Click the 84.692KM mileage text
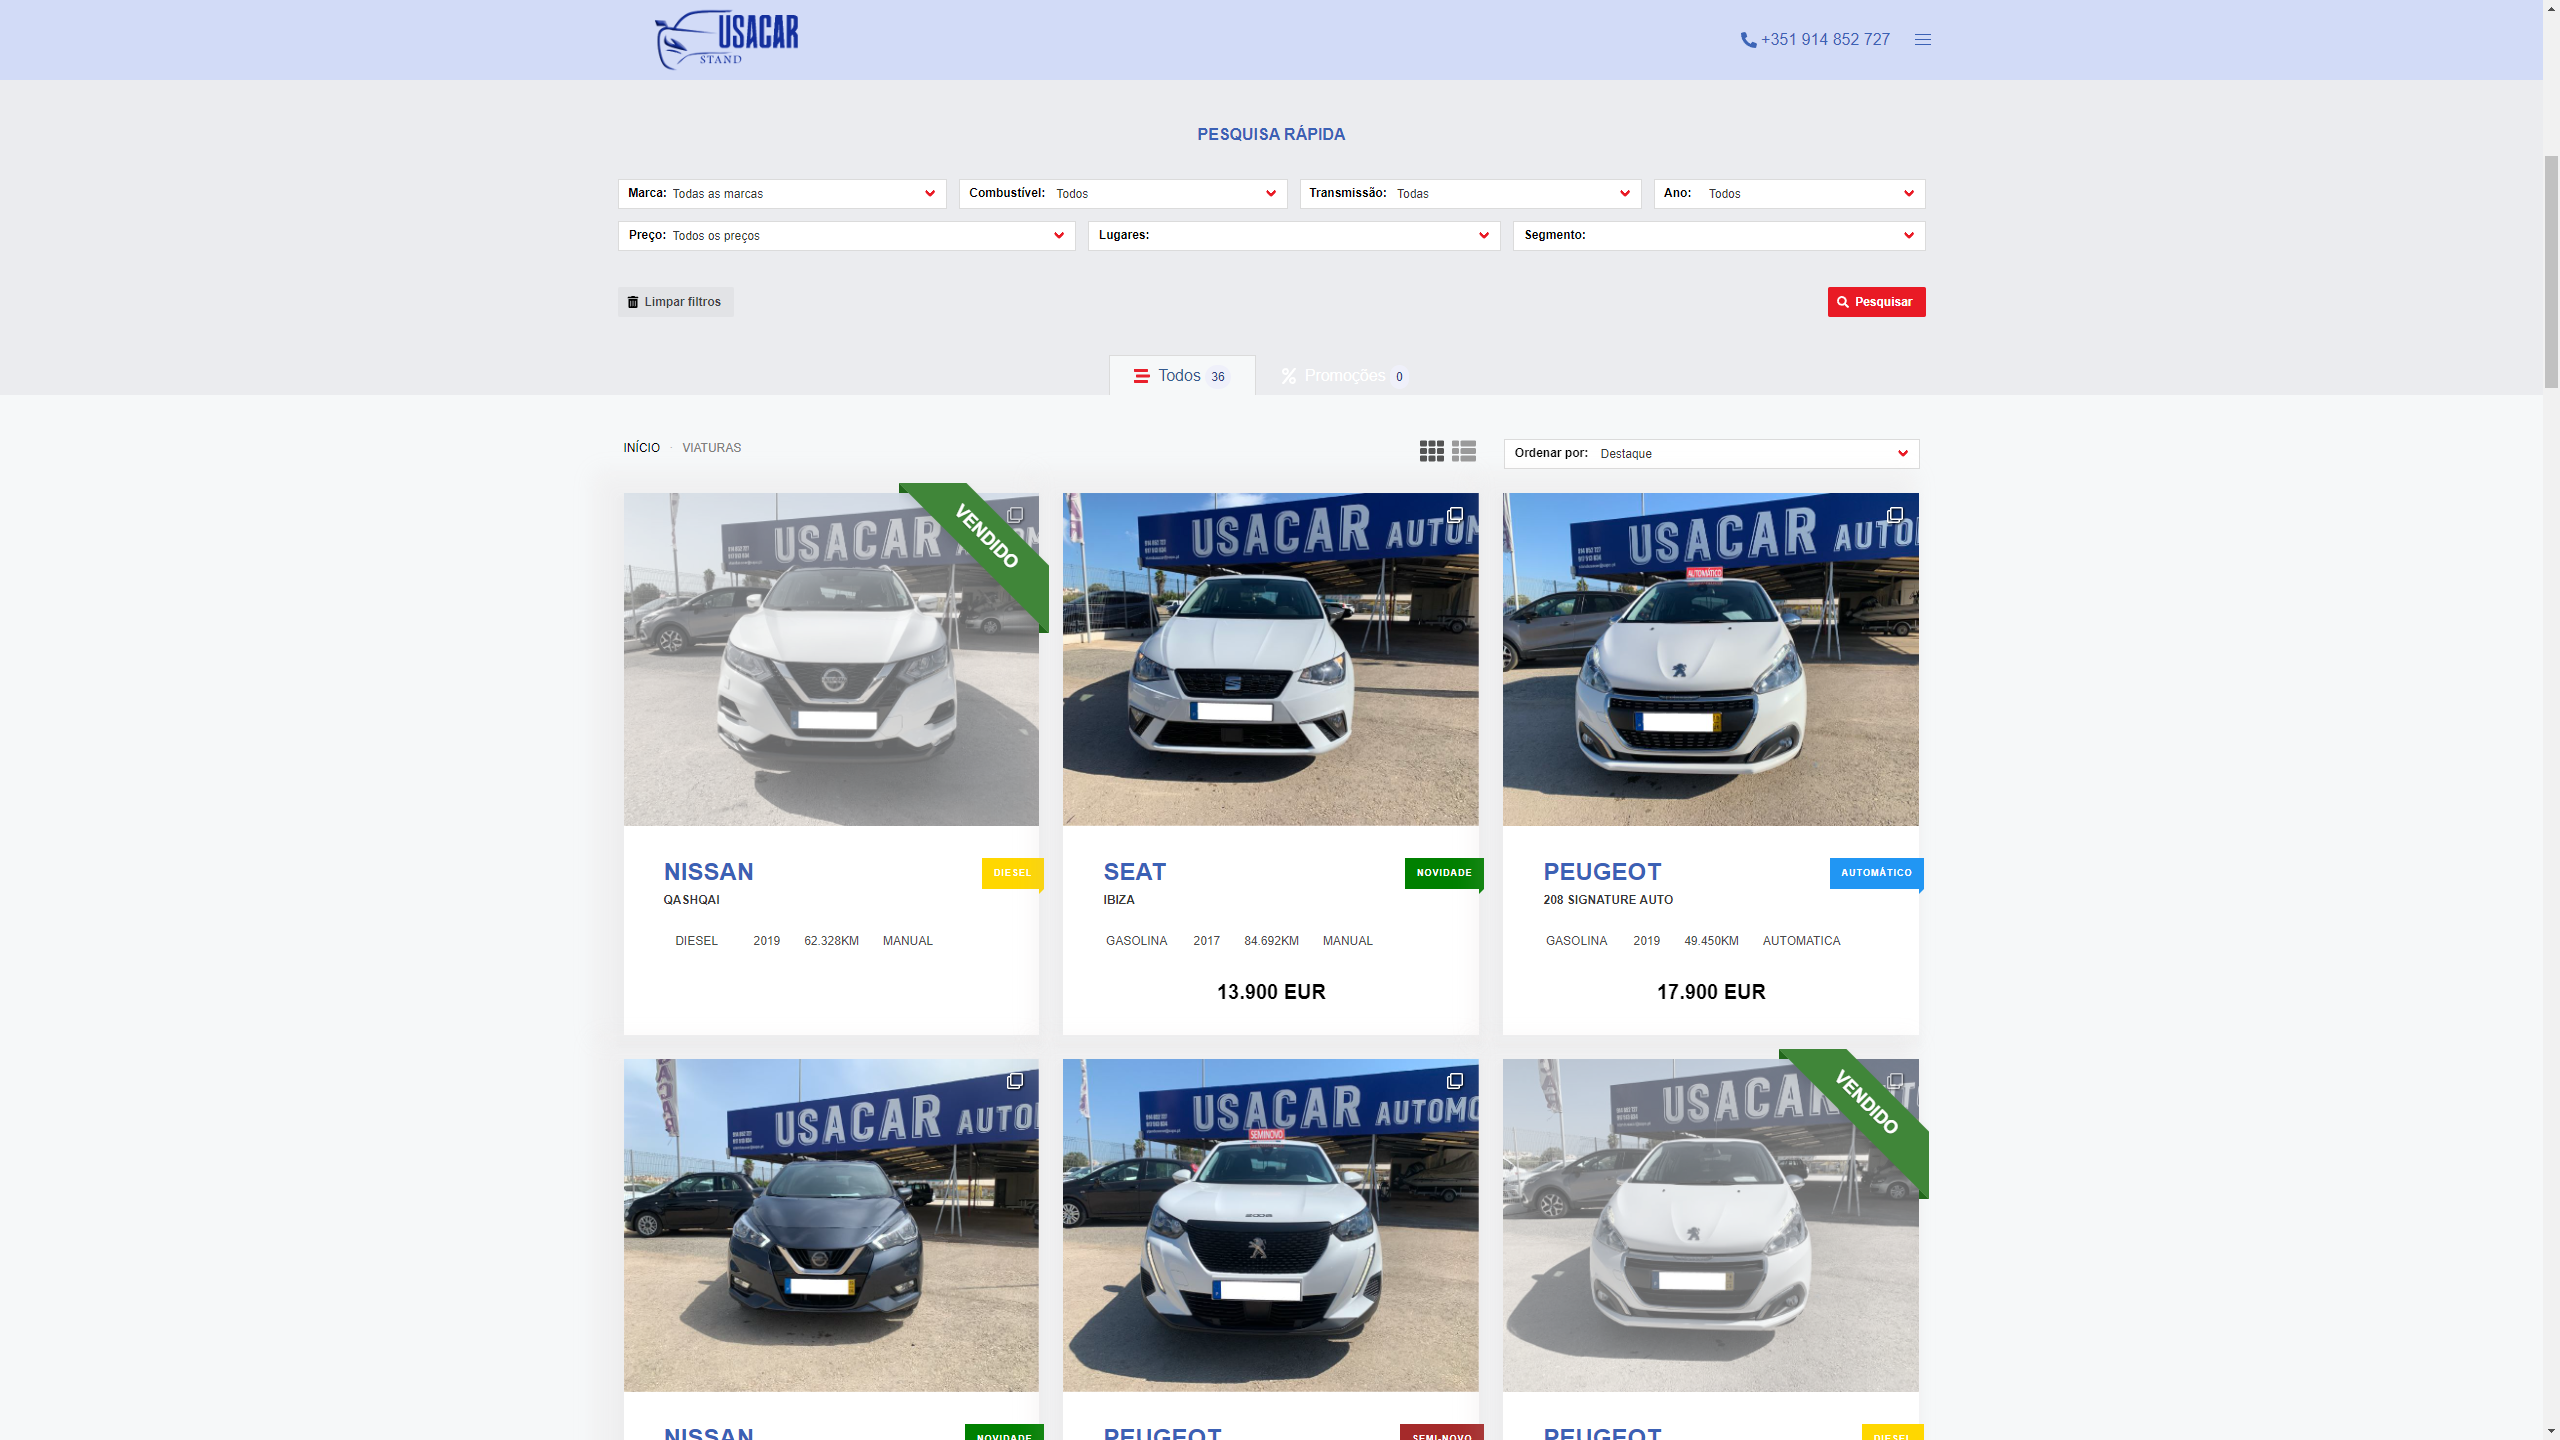Viewport: 2560px width, 1440px height. [x=1272, y=941]
